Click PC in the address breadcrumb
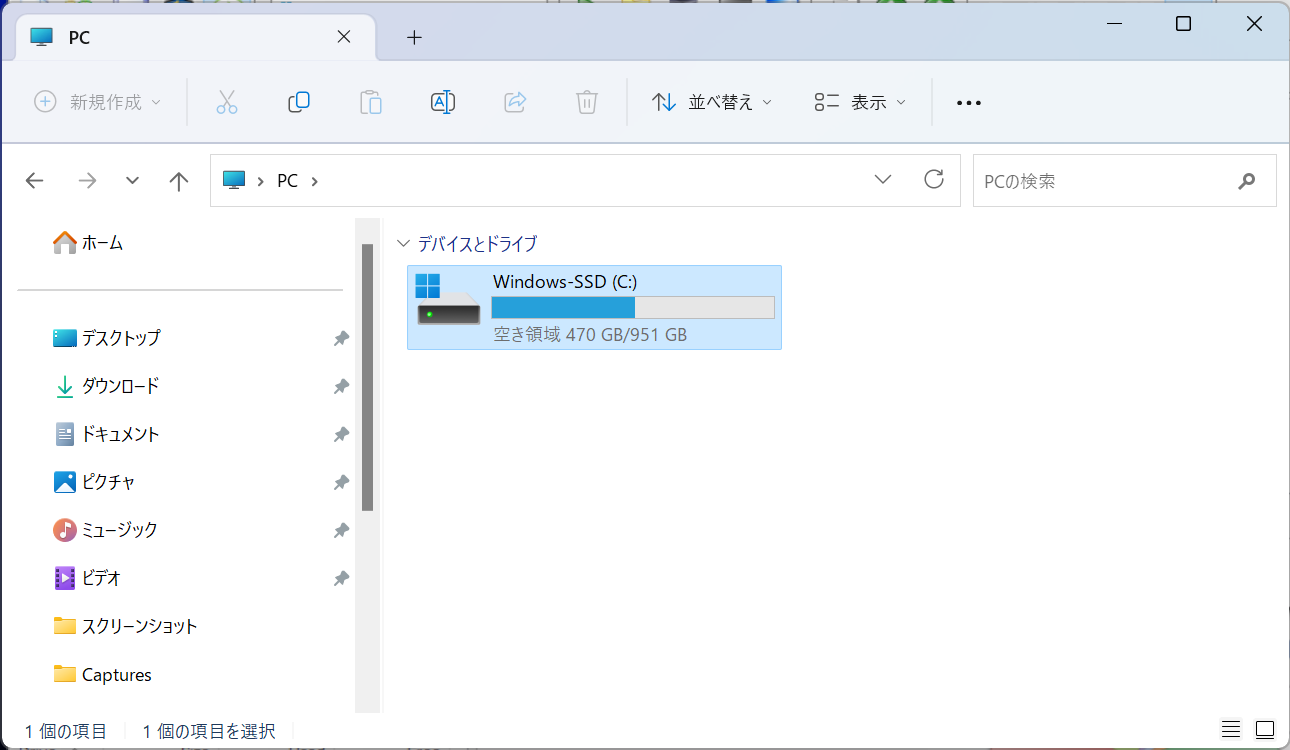The image size is (1290, 750). coord(287,181)
